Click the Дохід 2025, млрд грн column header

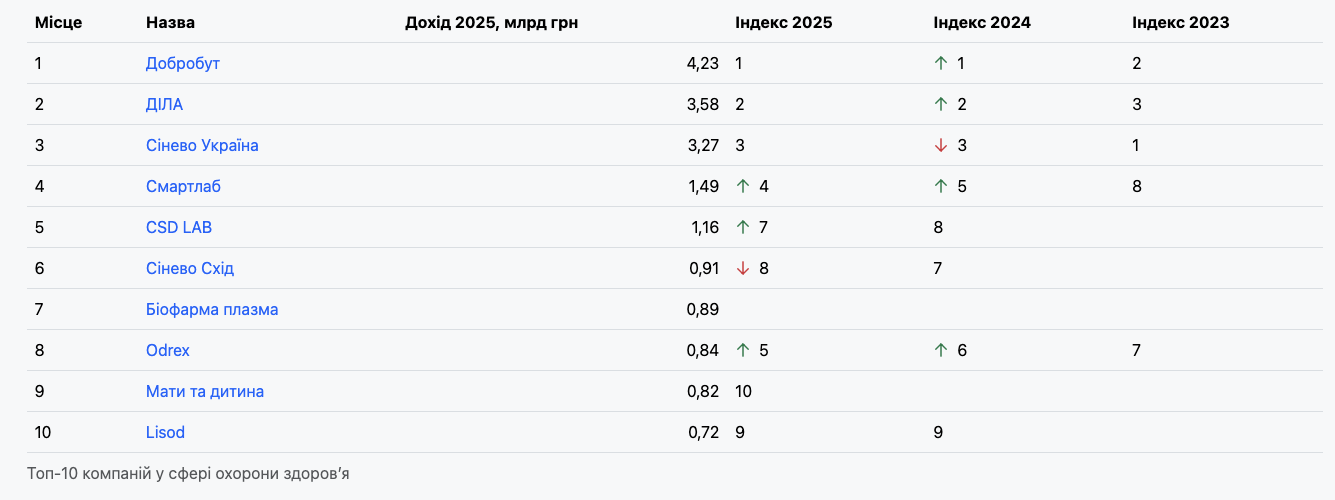point(491,22)
